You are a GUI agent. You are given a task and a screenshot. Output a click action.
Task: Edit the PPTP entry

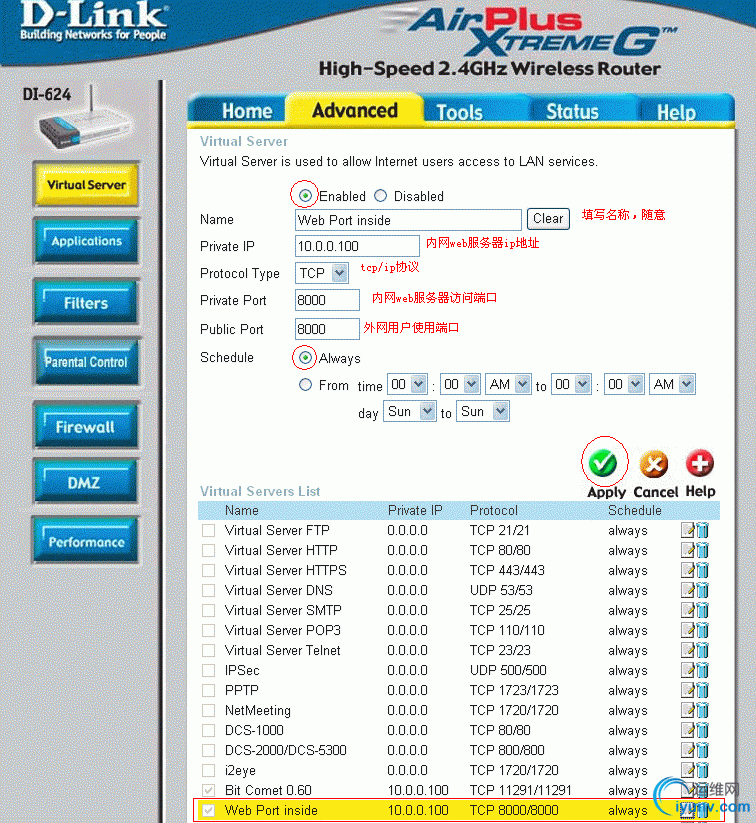coord(687,690)
